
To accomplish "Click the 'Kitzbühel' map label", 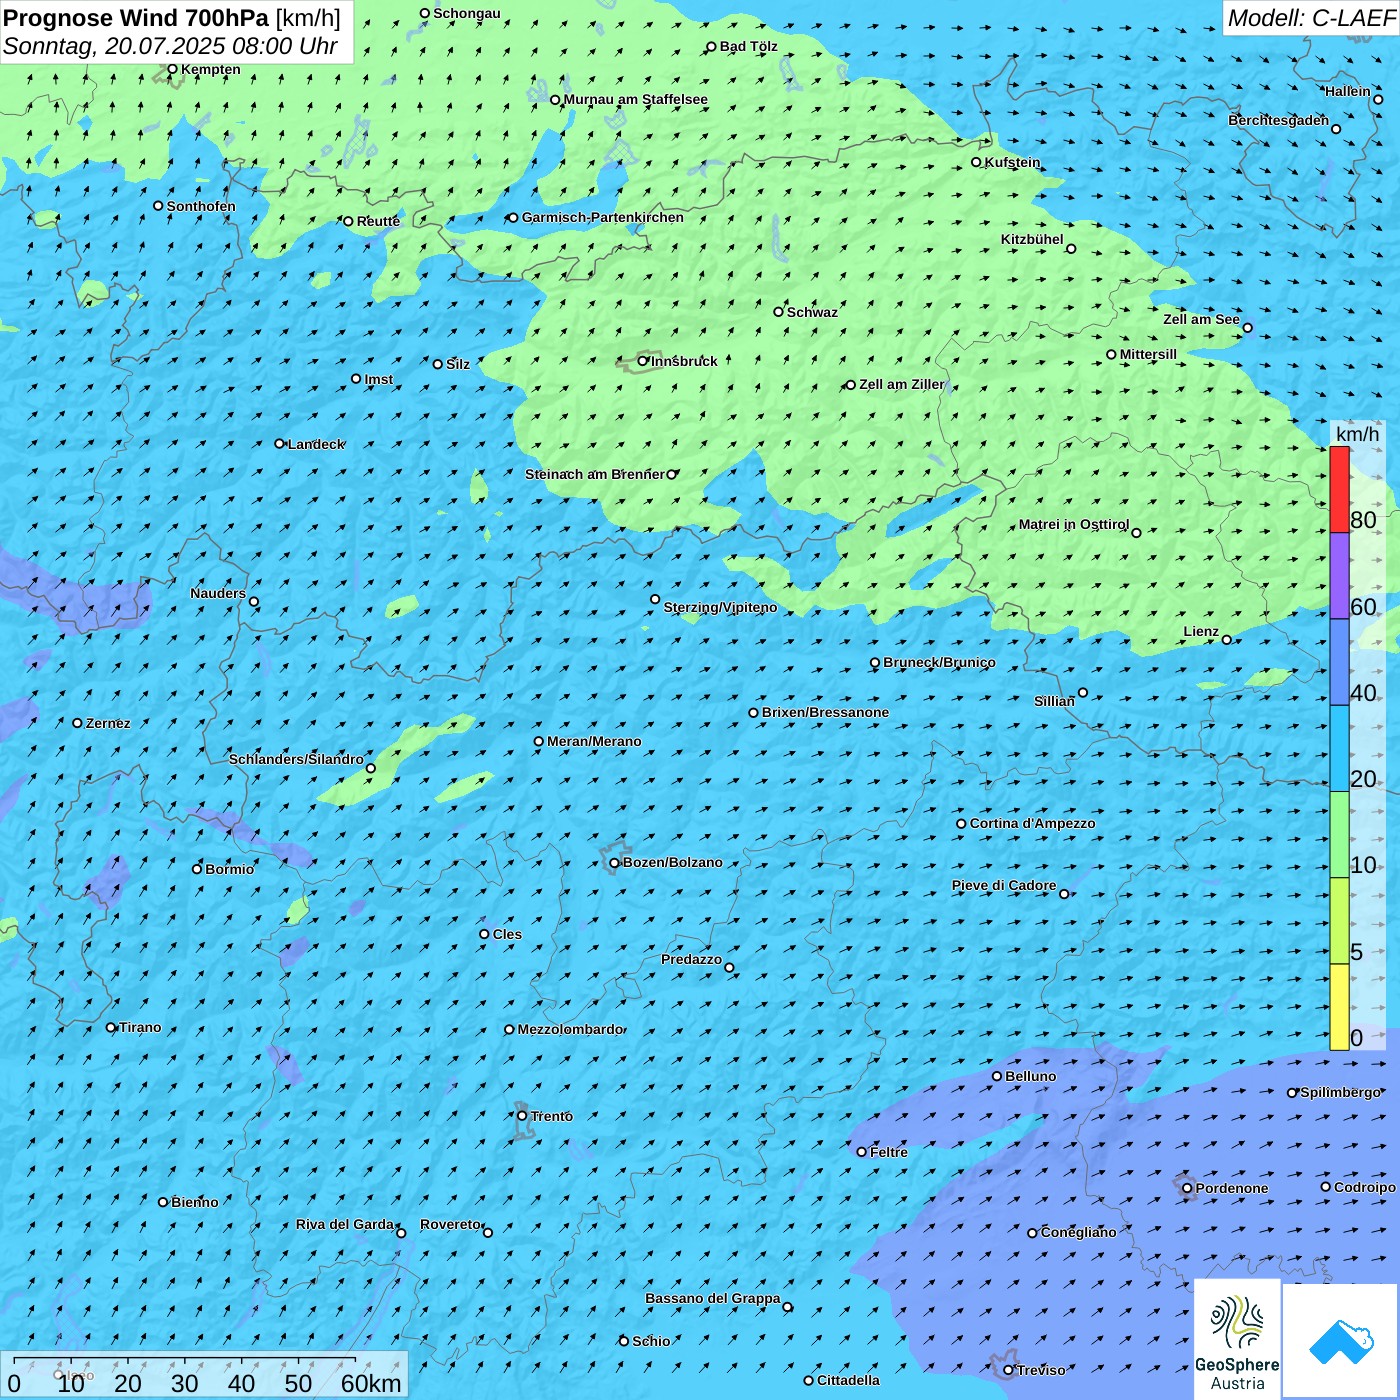I will click(1032, 239).
